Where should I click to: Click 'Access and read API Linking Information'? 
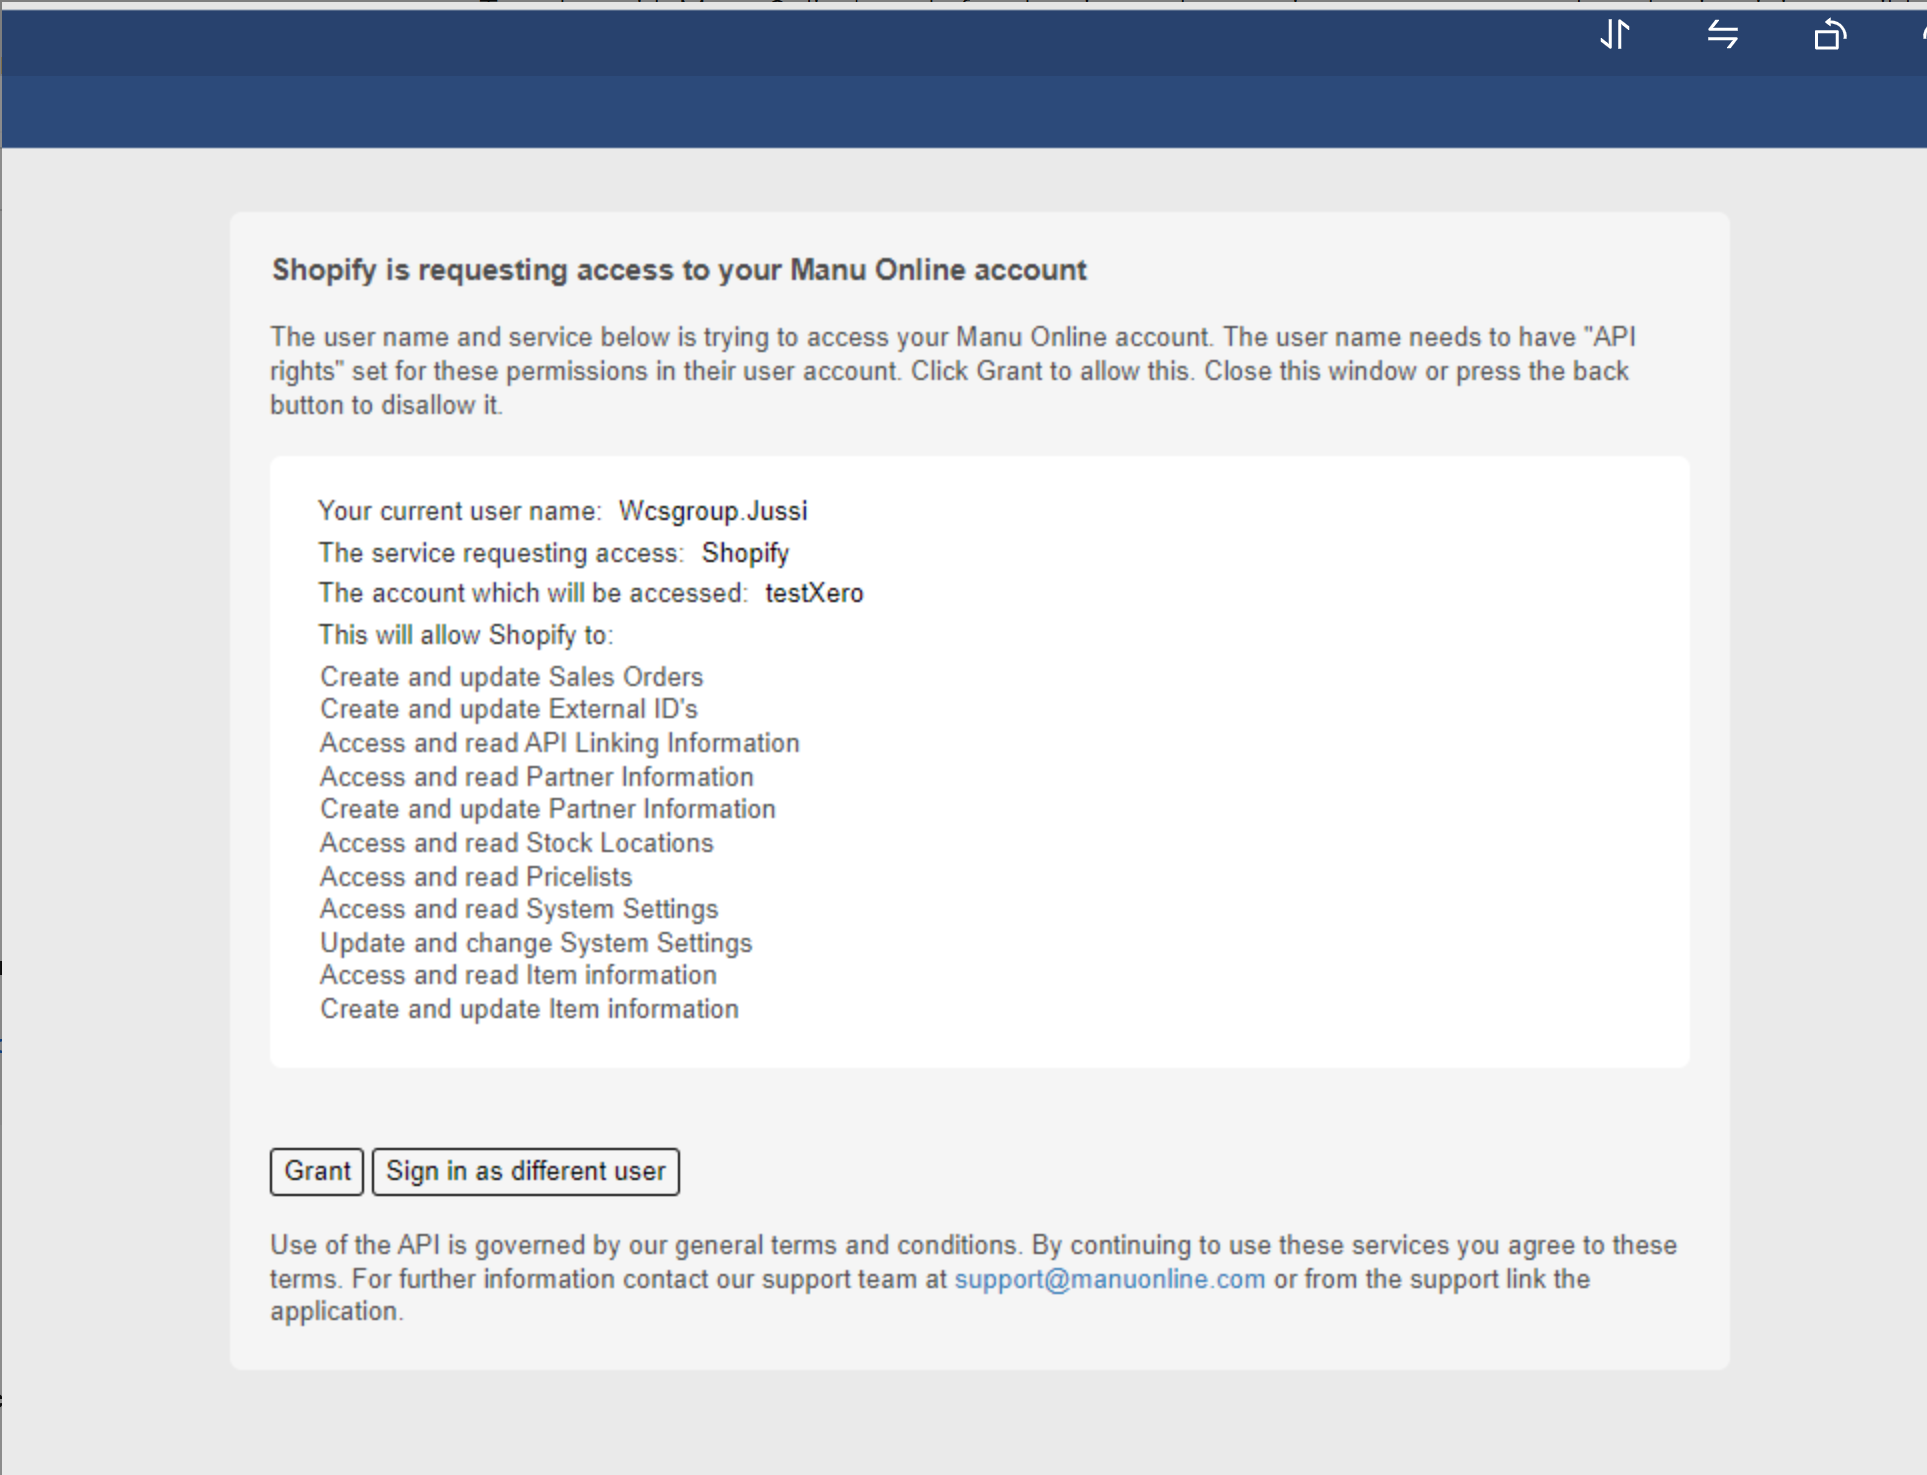[x=560, y=743]
